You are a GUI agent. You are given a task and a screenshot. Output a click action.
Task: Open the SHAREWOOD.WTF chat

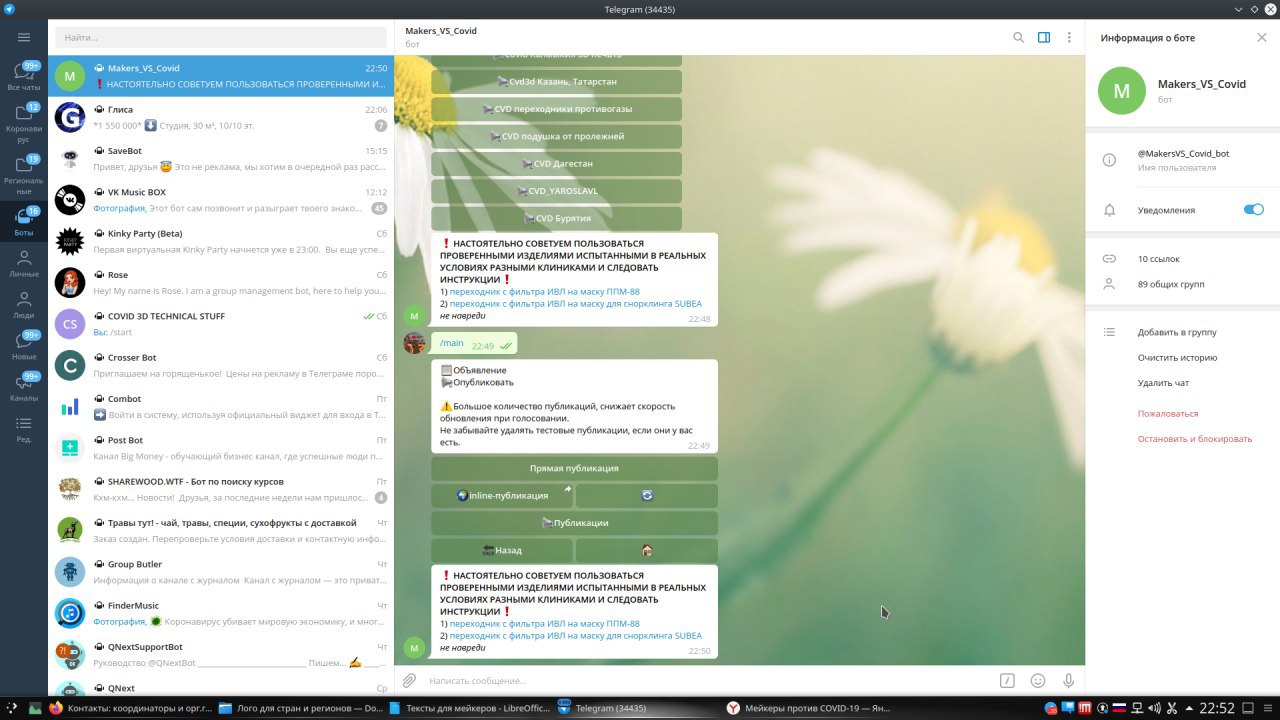tap(221, 489)
